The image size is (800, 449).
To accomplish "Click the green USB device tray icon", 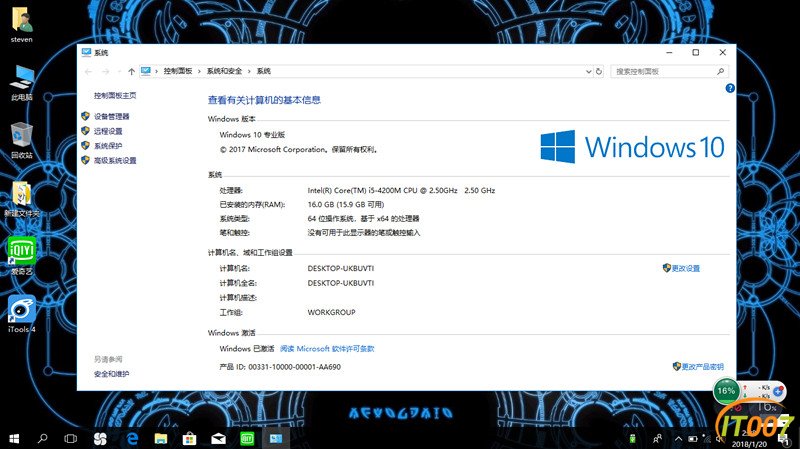I will tap(633, 439).
